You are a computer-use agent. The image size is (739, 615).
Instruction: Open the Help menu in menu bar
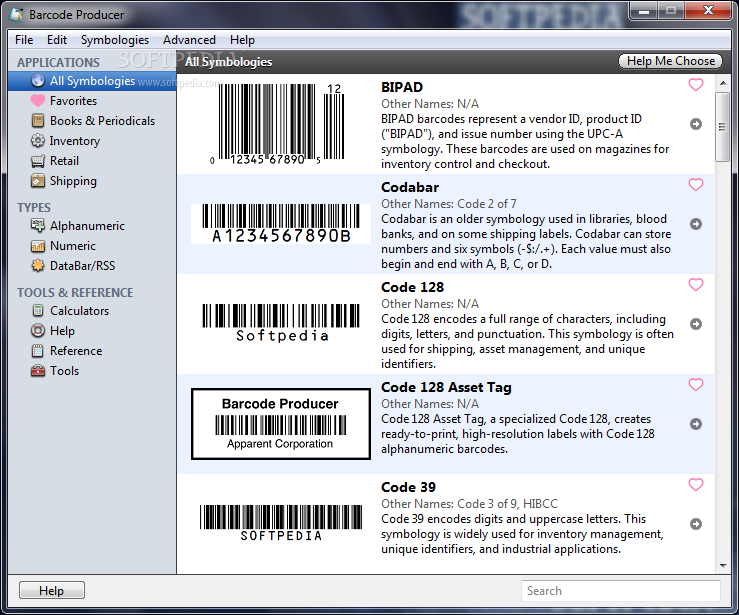point(242,40)
